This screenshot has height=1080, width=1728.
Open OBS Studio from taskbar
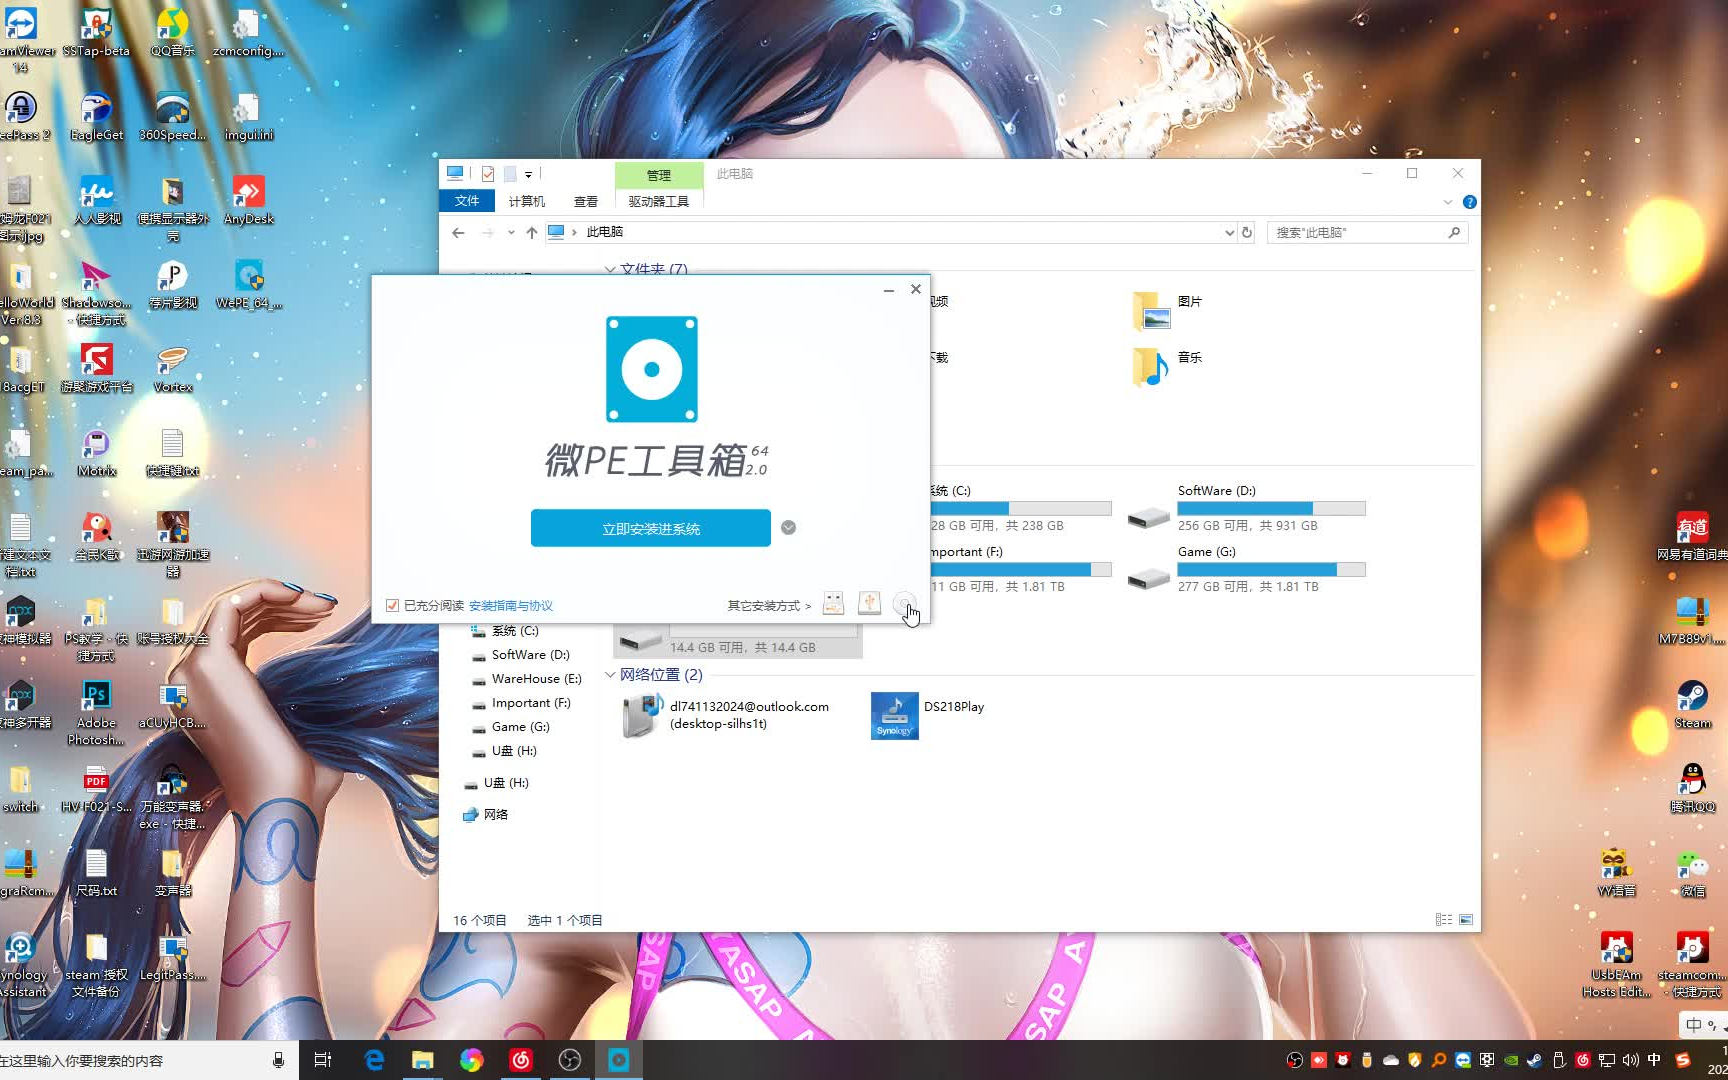tap(570, 1060)
